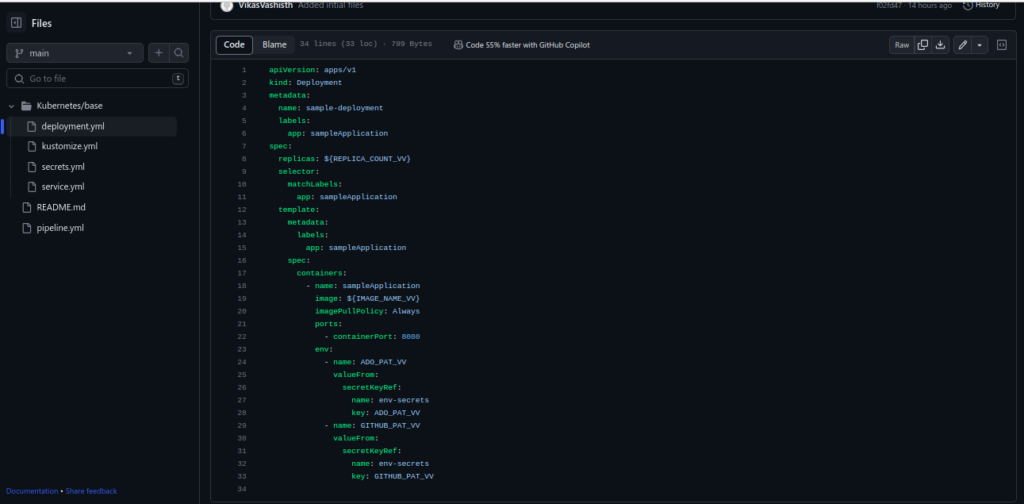Click the Share feedback link
Screen dimensions: 1024x504
tap(91, 491)
